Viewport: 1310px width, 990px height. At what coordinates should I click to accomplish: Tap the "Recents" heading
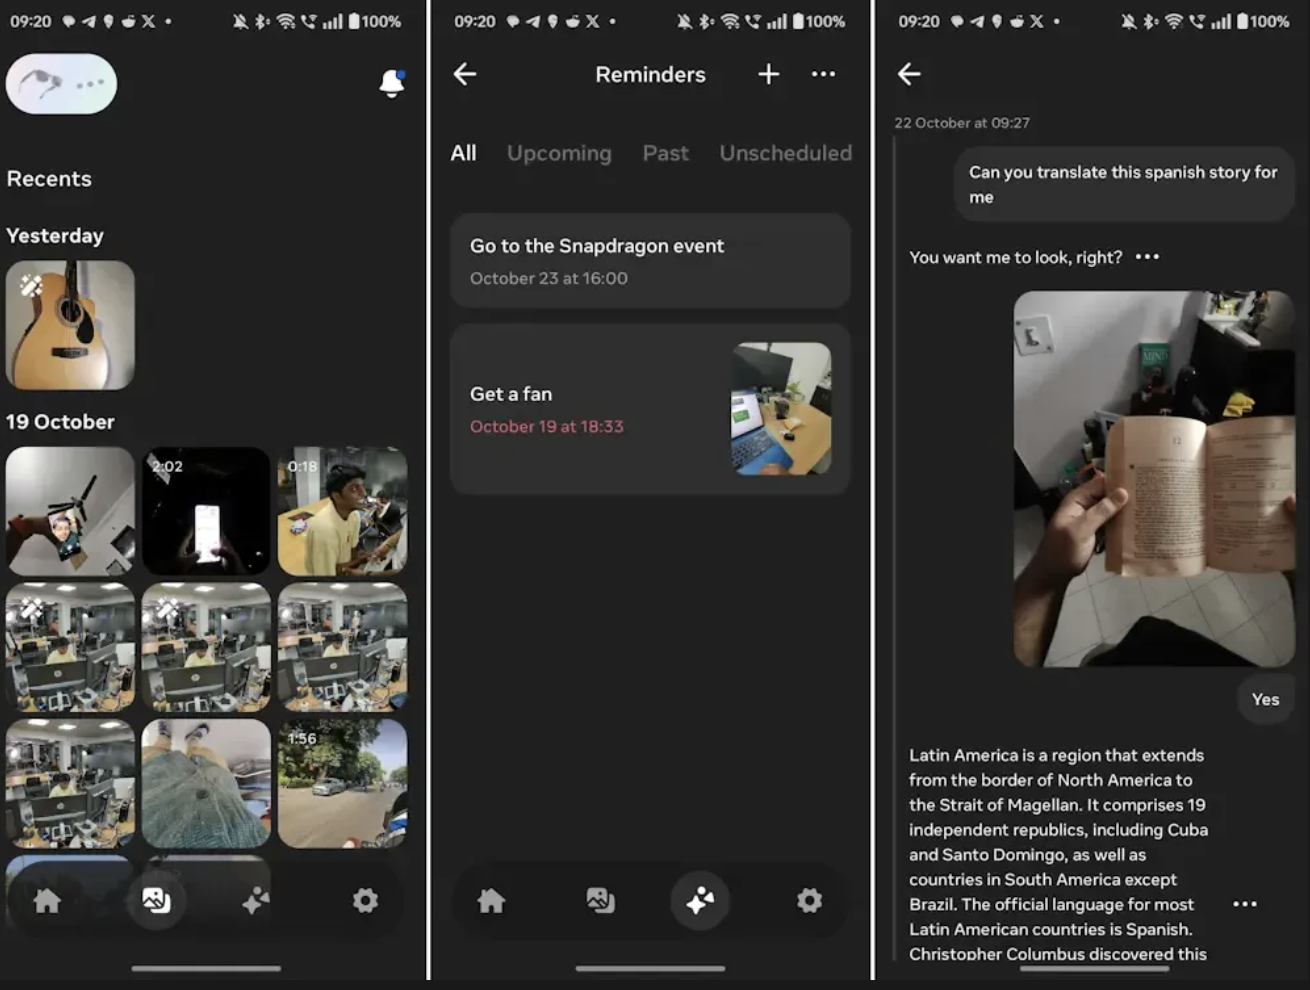pyautogui.click(x=49, y=179)
